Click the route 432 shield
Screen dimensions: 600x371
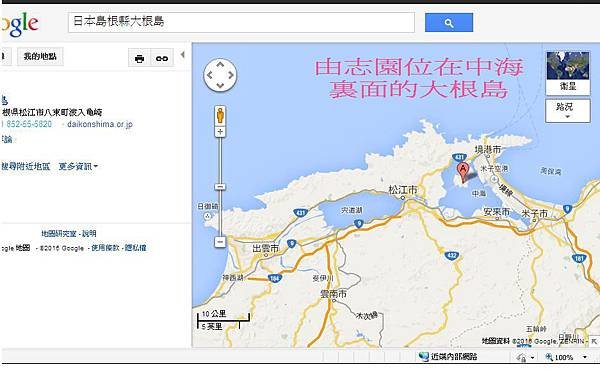tap(452, 255)
